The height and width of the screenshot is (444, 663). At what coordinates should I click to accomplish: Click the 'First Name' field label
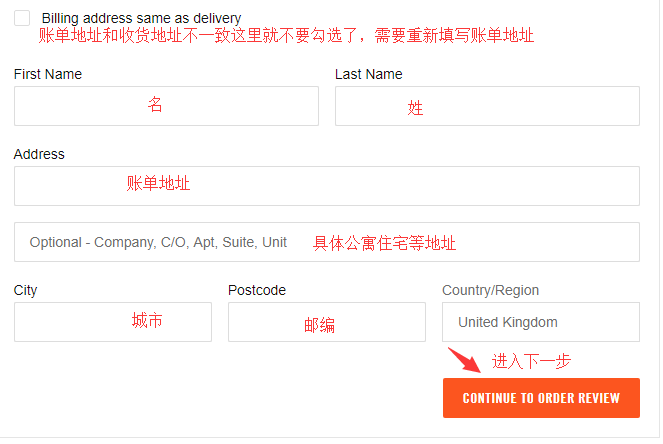48,74
